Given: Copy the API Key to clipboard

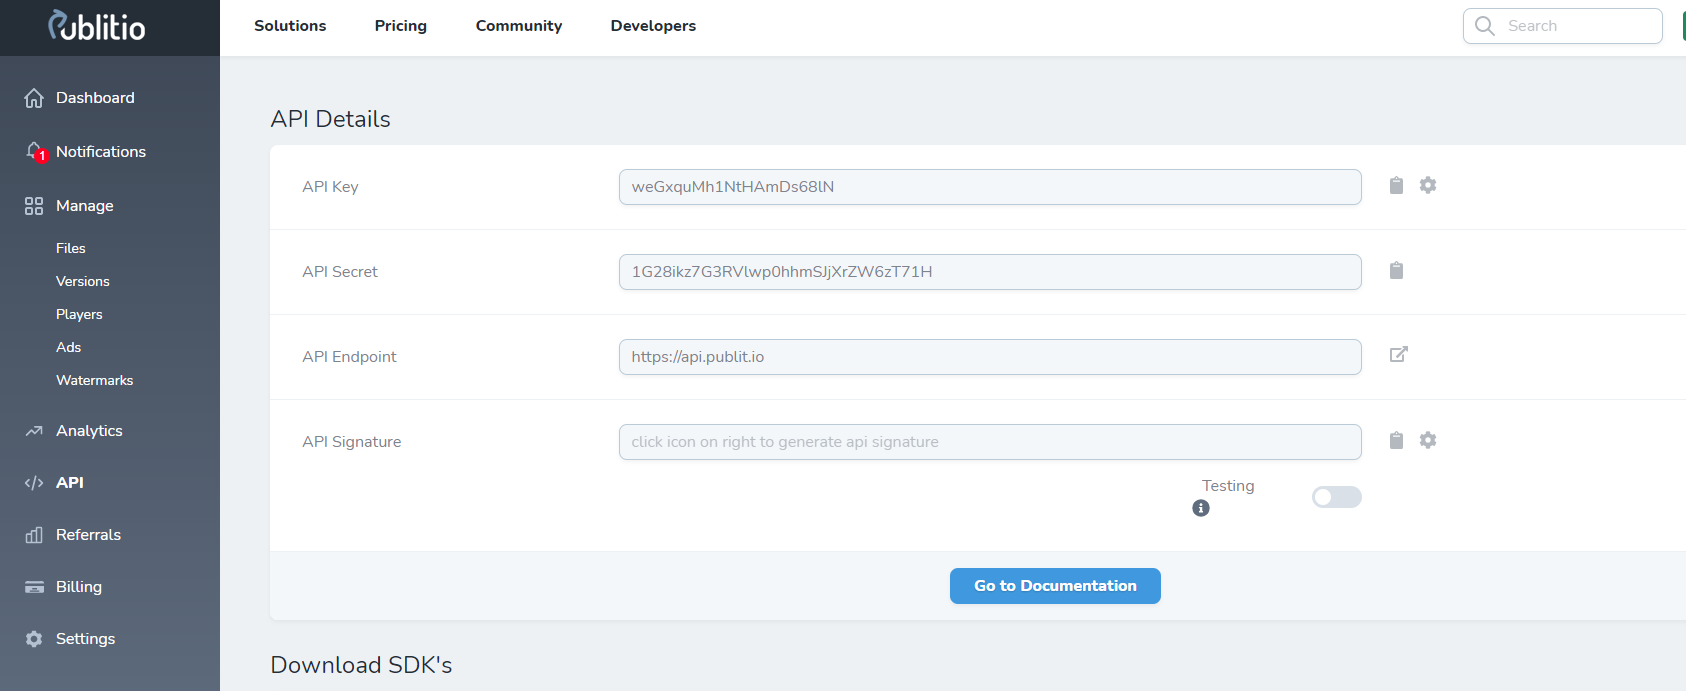Looking at the screenshot, I should tap(1396, 185).
